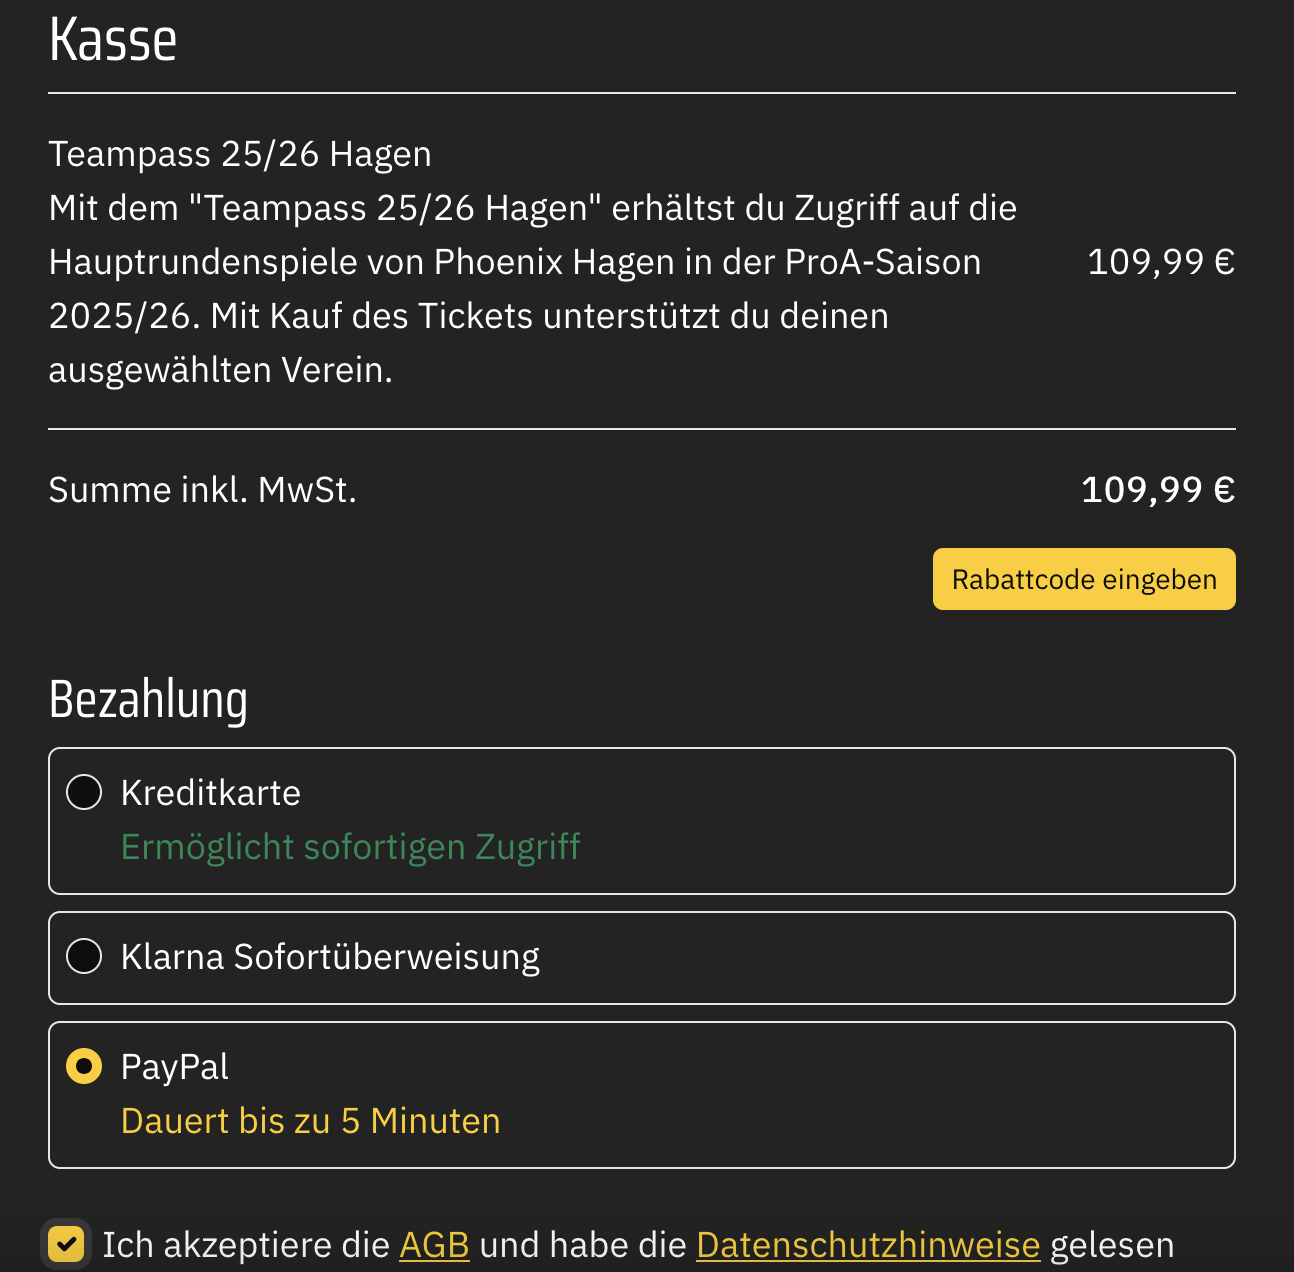This screenshot has height=1272, width=1294.
Task: Click the 'Summe inkl. MwSt.' label
Action: click(x=202, y=490)
